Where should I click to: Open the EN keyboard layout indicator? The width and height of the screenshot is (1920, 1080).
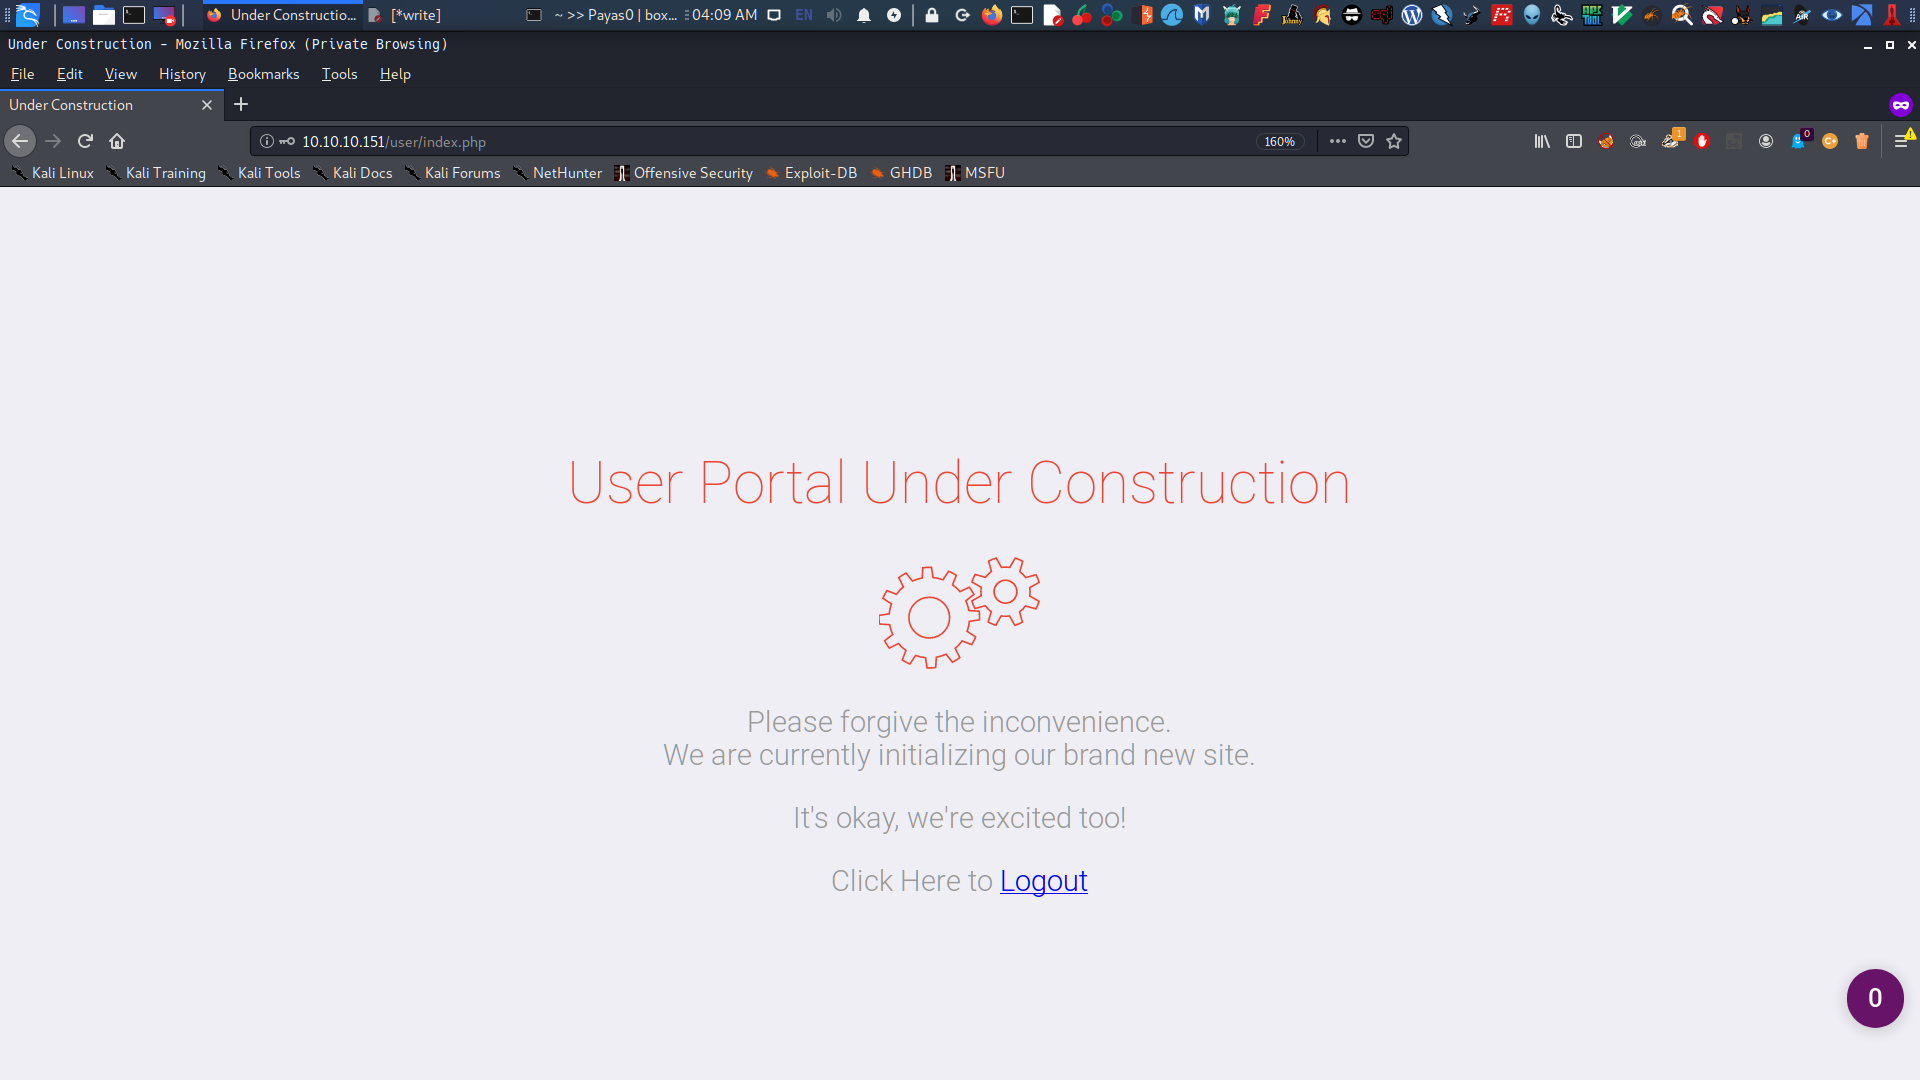tap(804, 15)
